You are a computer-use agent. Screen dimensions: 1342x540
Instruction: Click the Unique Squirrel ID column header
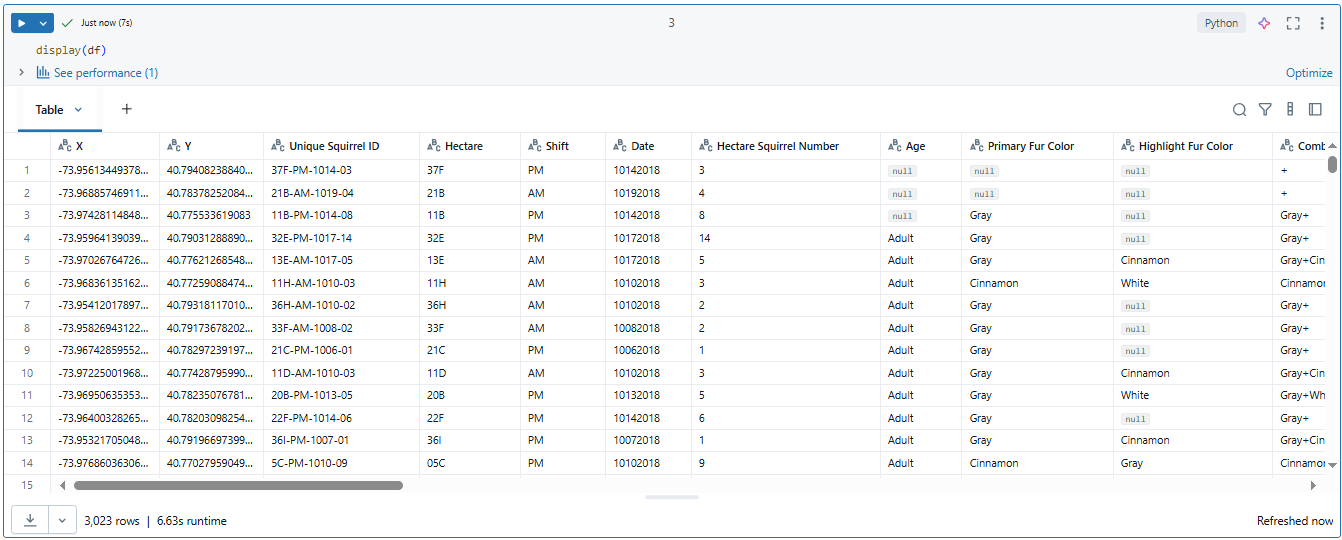coord(334,146)
